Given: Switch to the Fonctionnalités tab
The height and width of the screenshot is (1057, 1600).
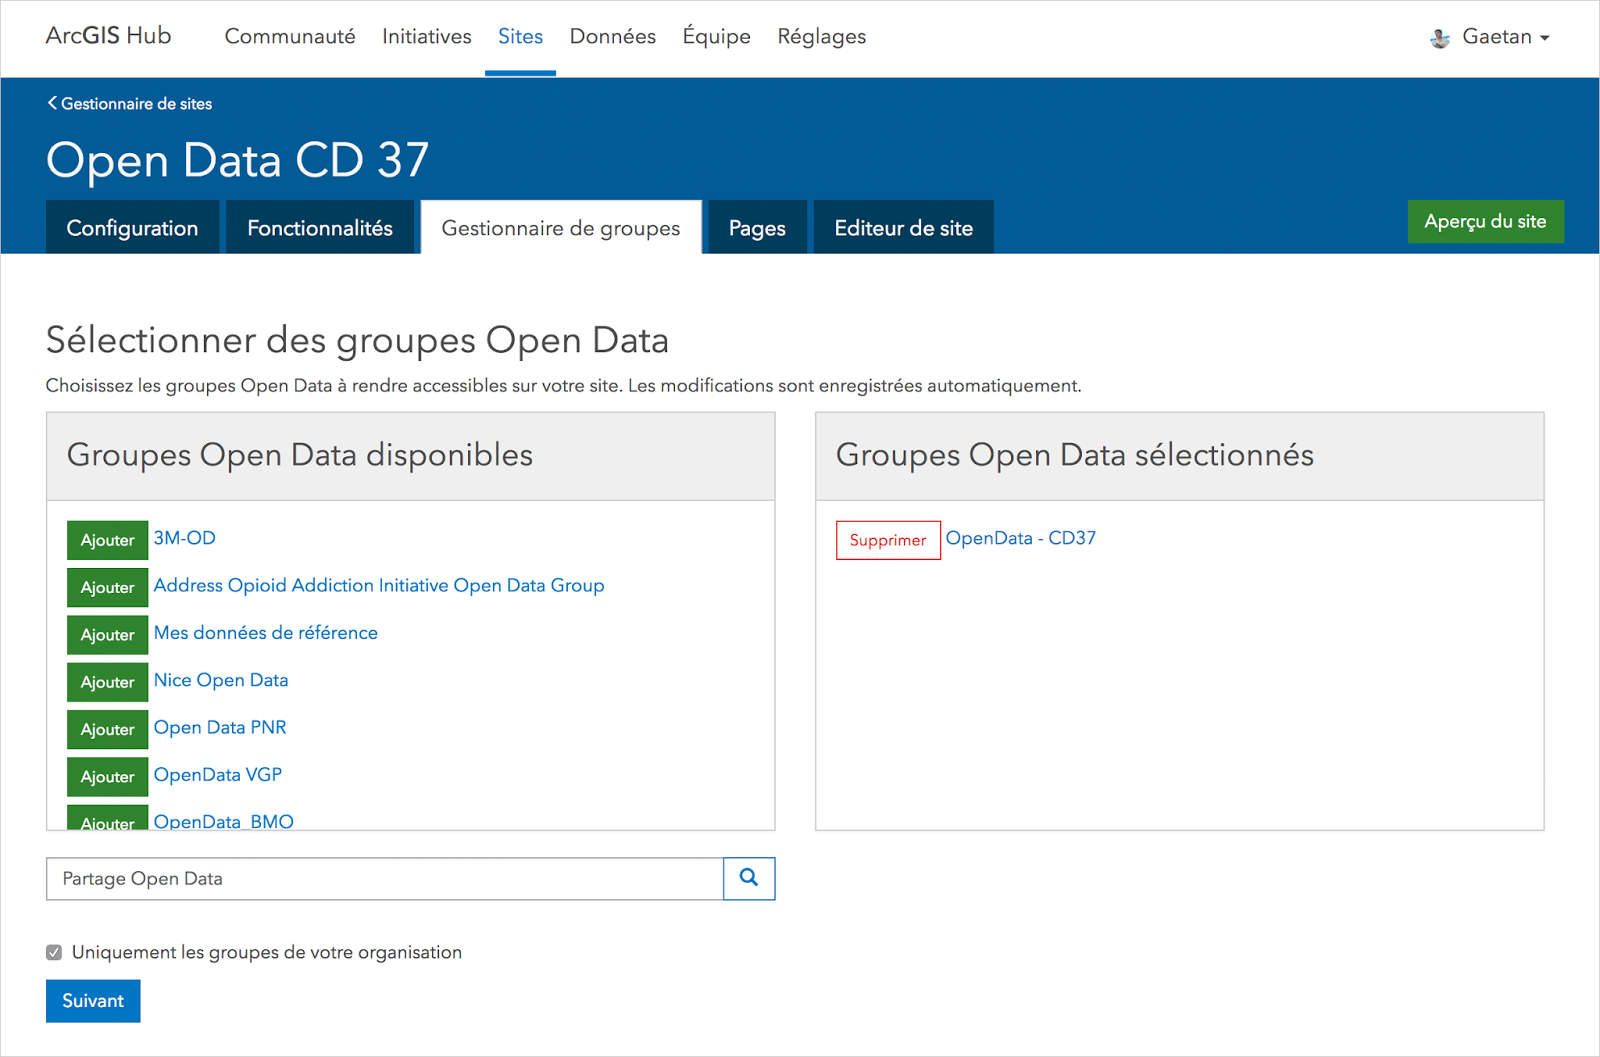Looking at the screenshot, I should coord(320,227).
